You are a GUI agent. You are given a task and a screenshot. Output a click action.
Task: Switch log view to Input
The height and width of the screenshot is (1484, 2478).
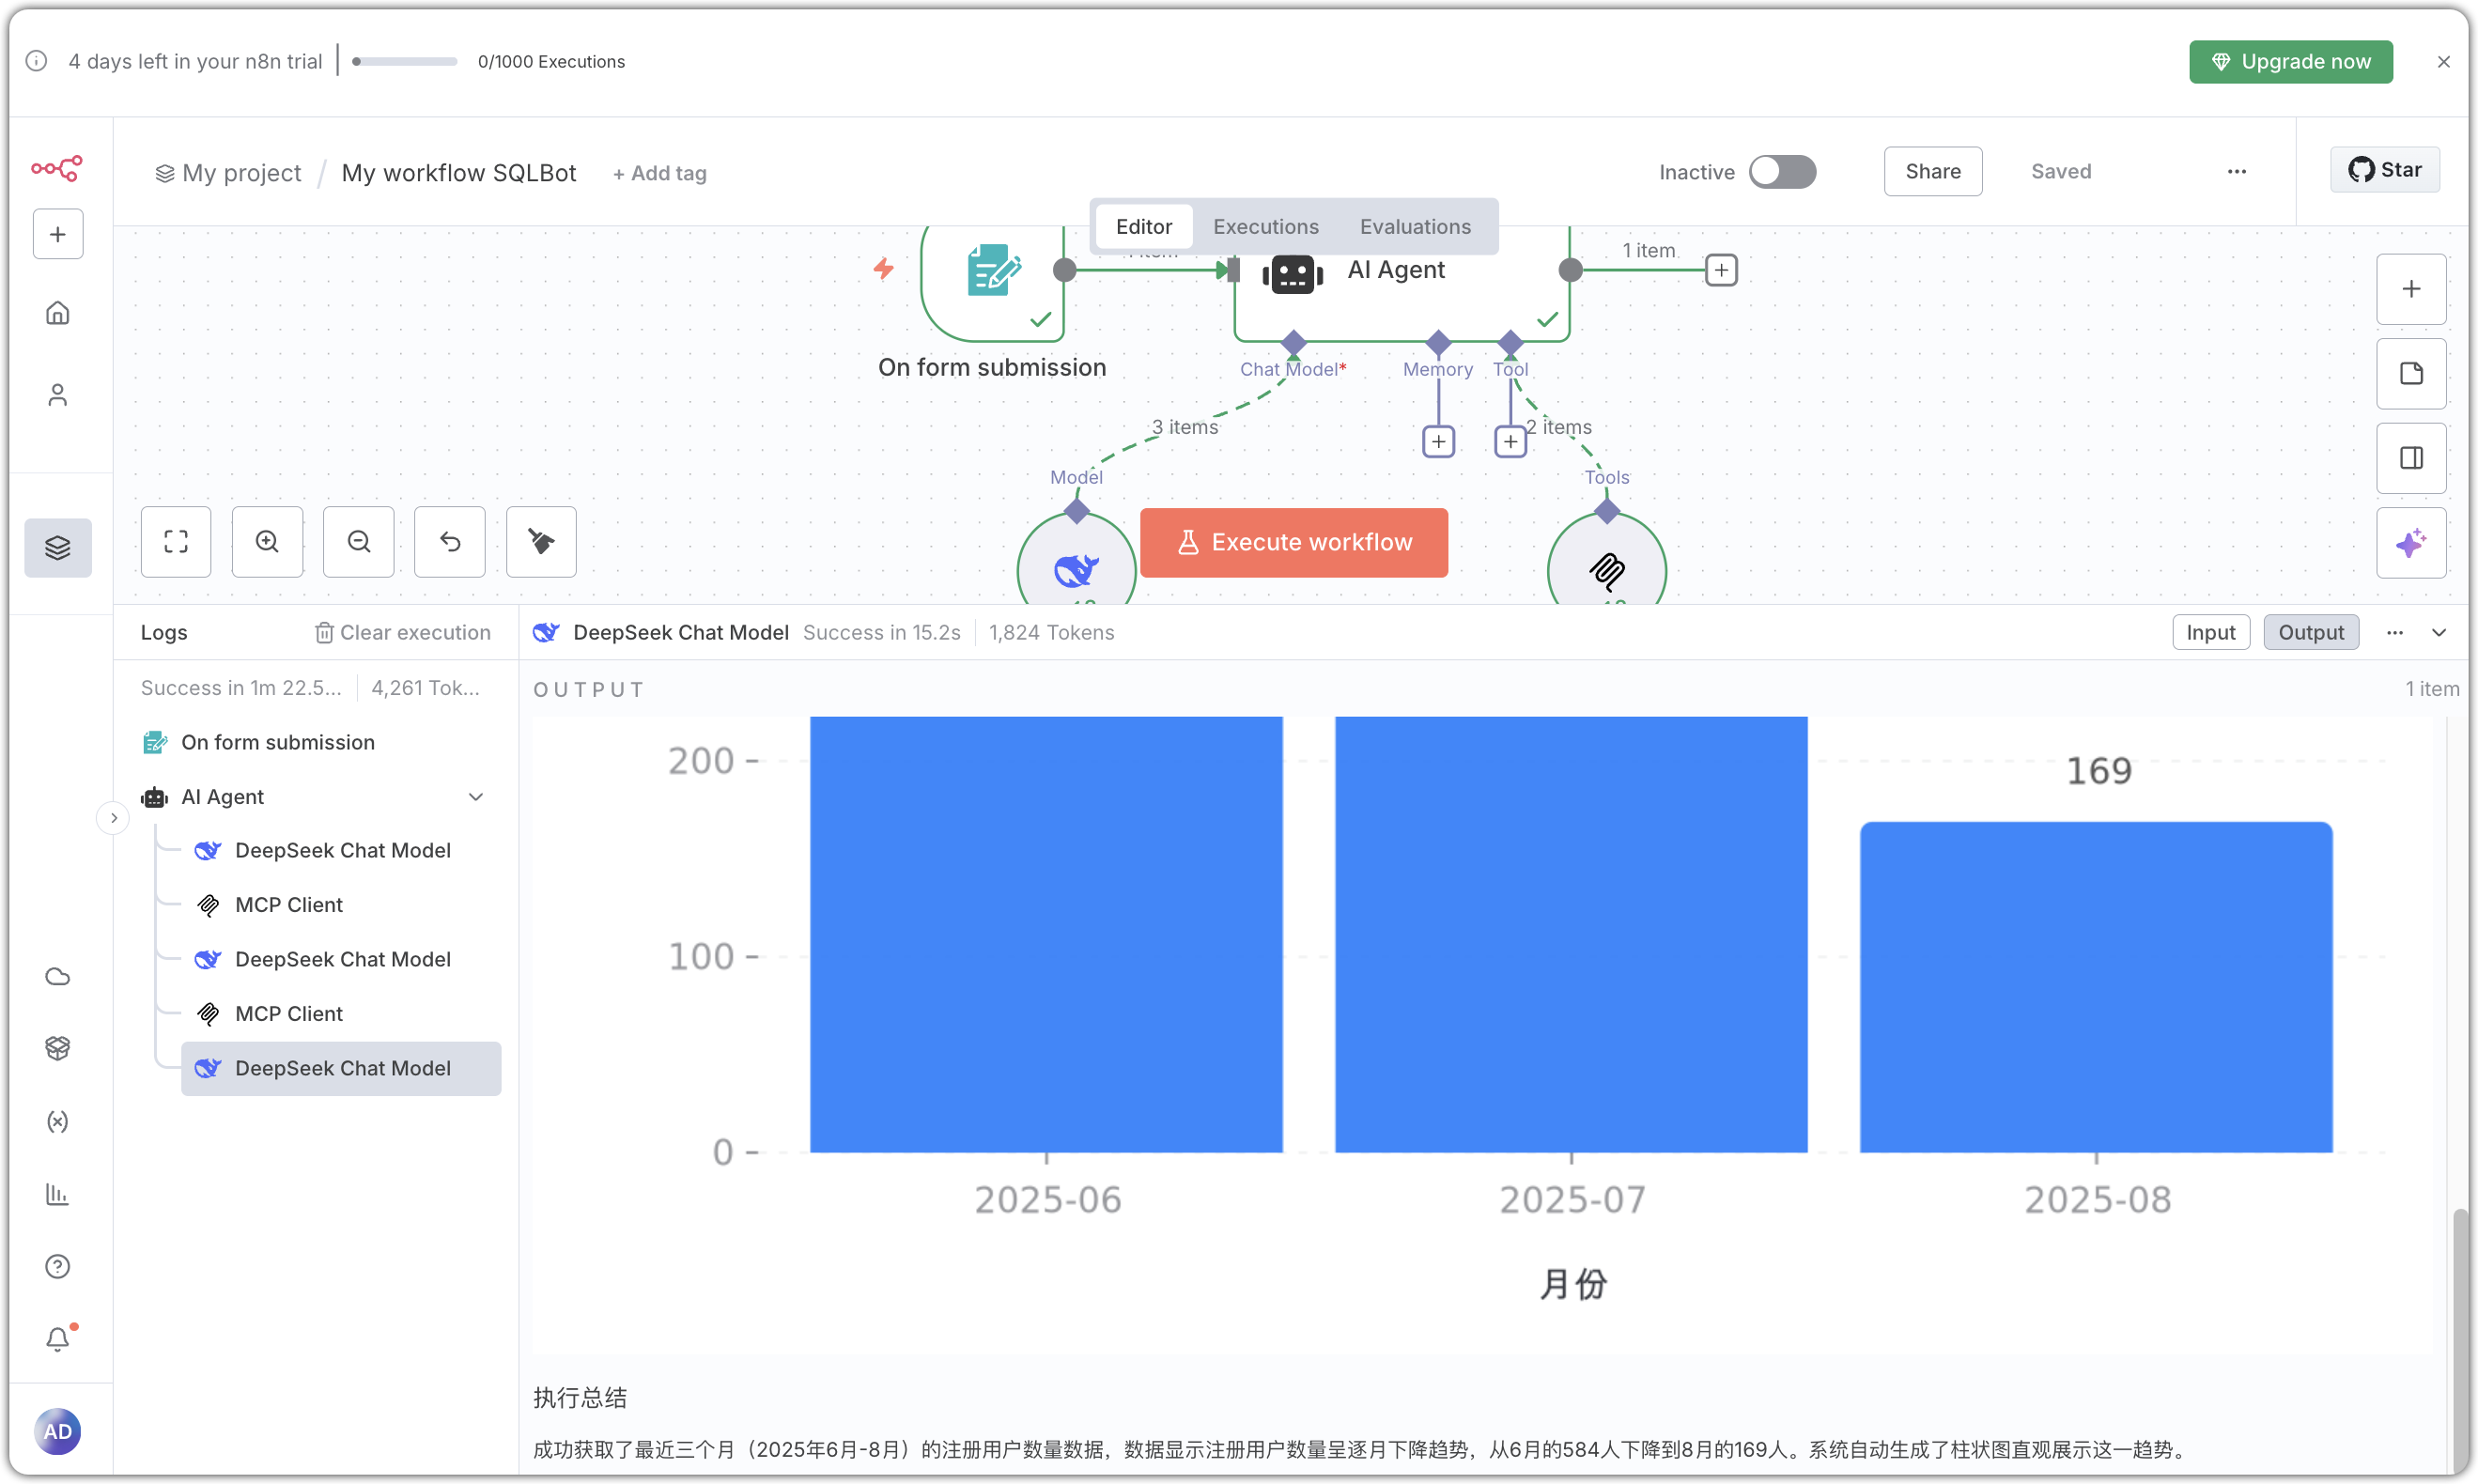pos(2210,632)
